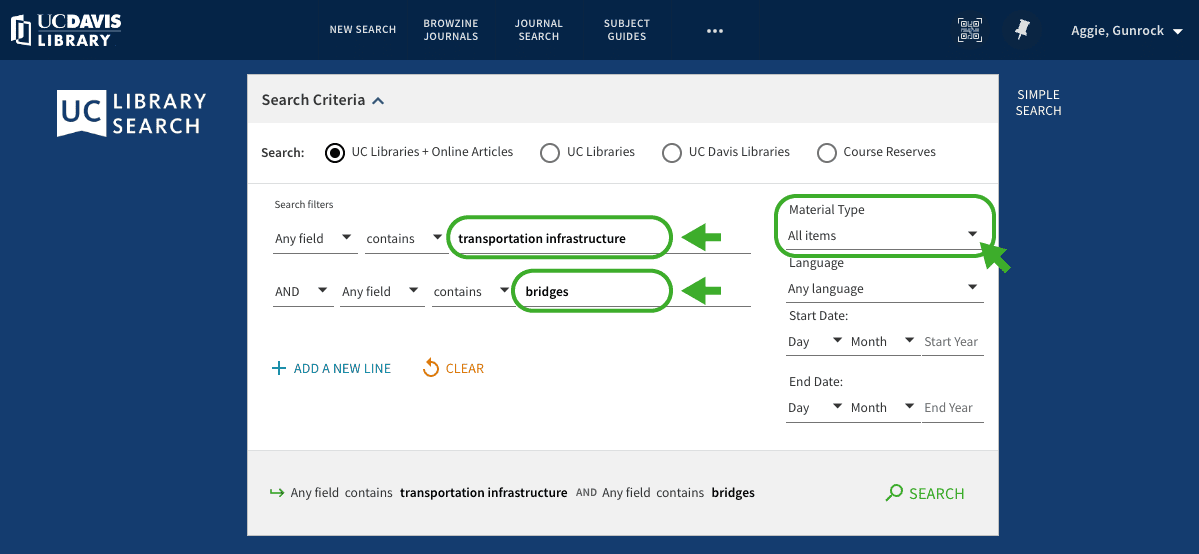Open the three-dots more menu
This screenshot has width=1199, height=554.
(x=714, y=30)
